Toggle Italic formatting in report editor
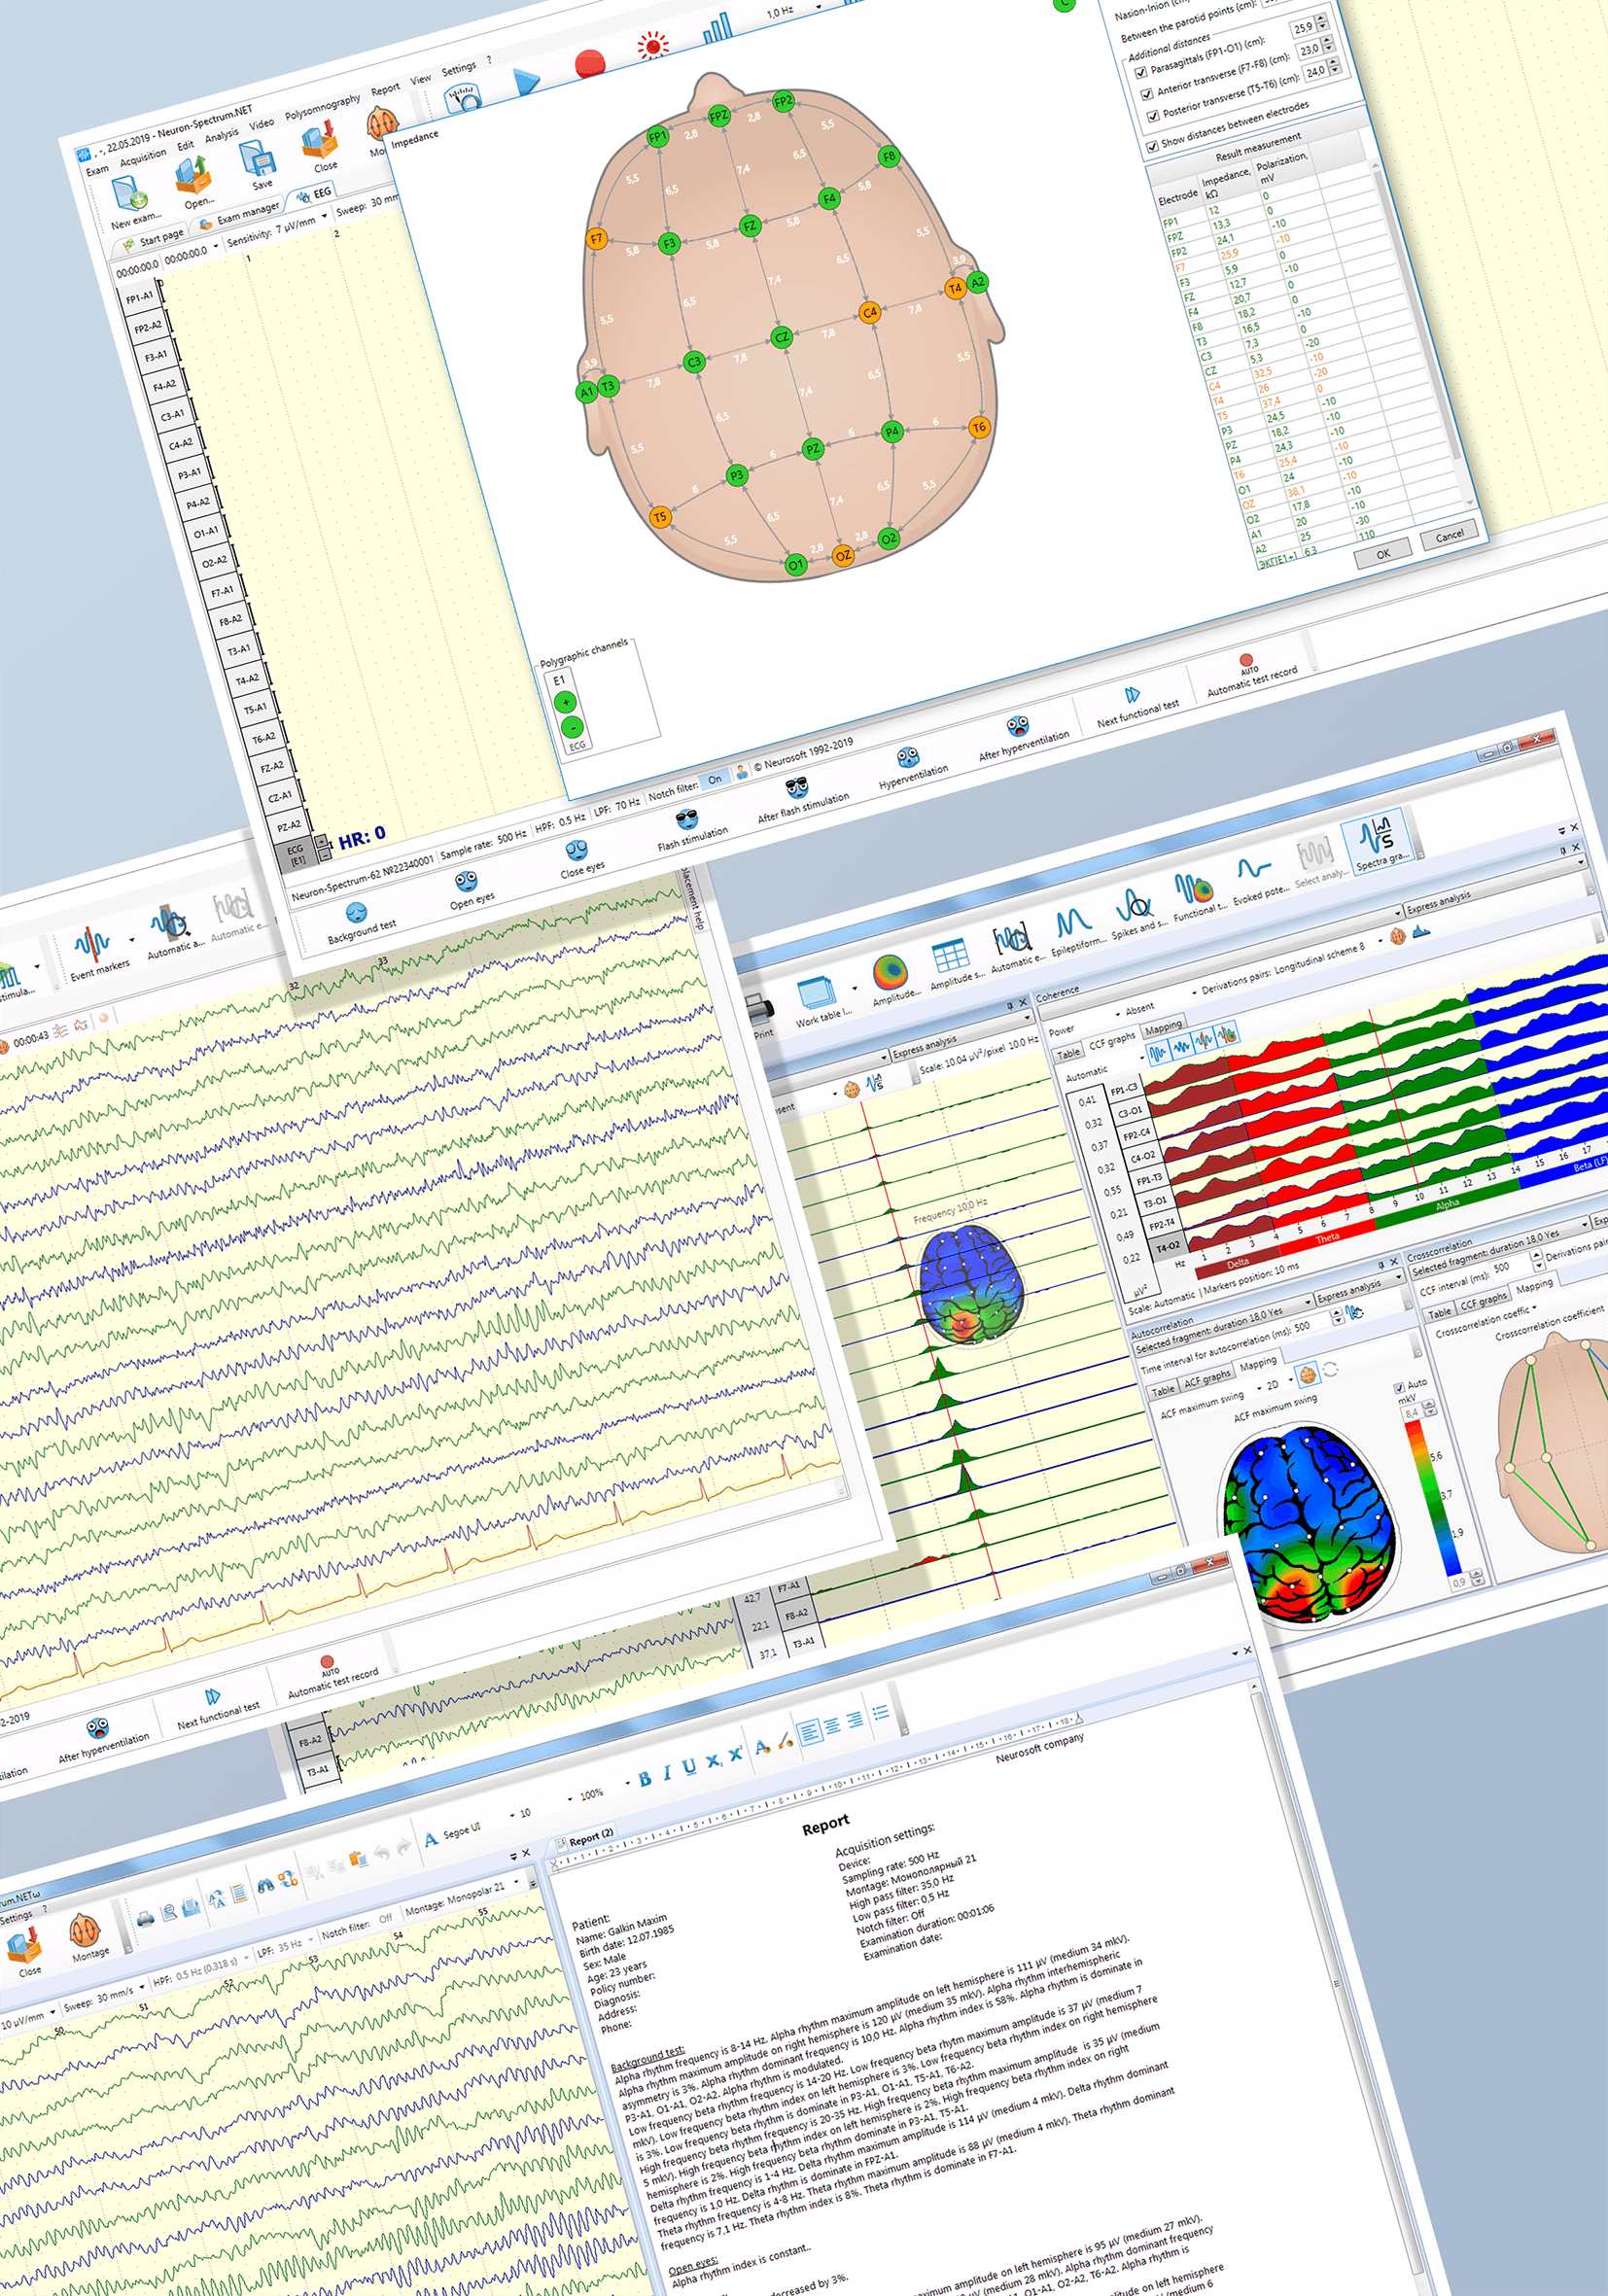 click(x=666, y=1773)
